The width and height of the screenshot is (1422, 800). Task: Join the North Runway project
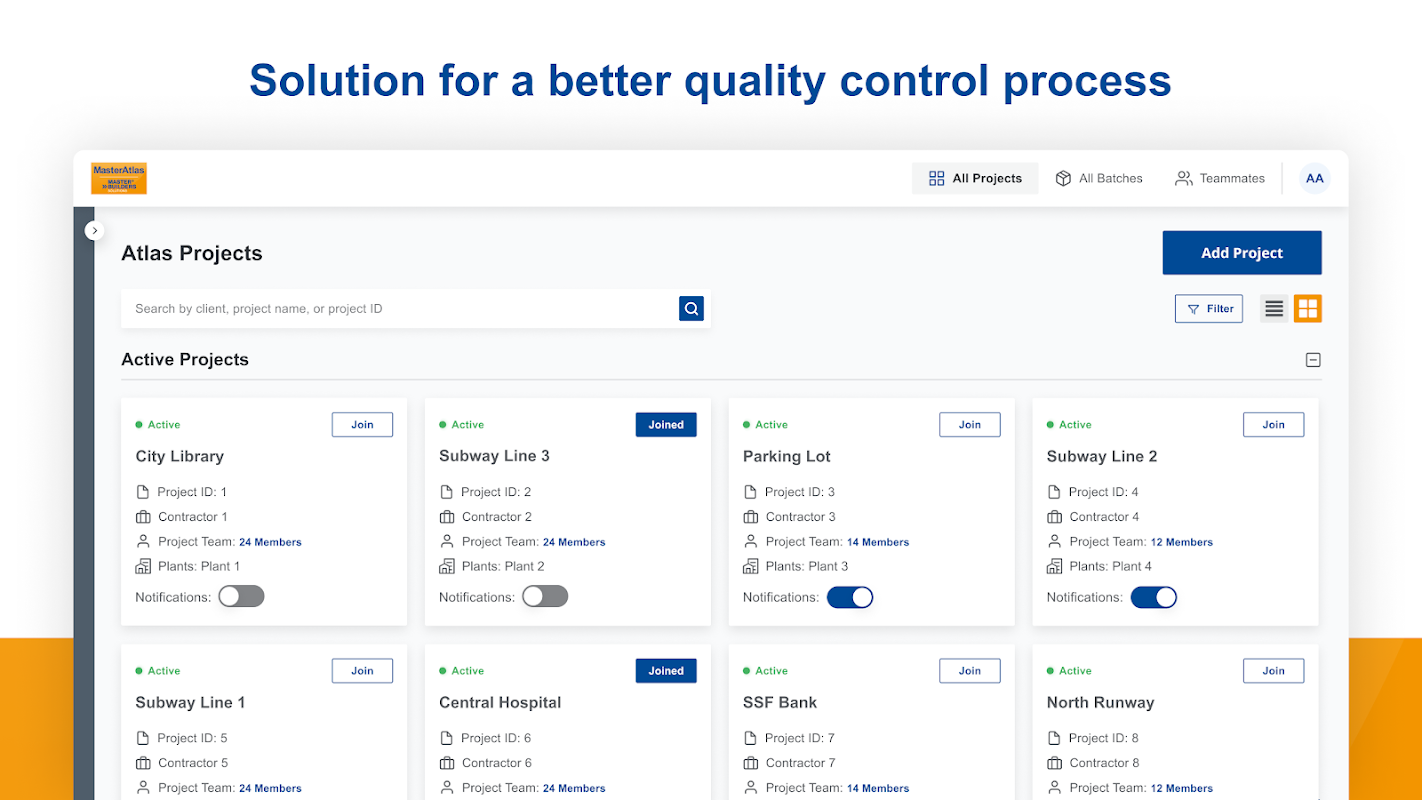tap(1273, 671)
